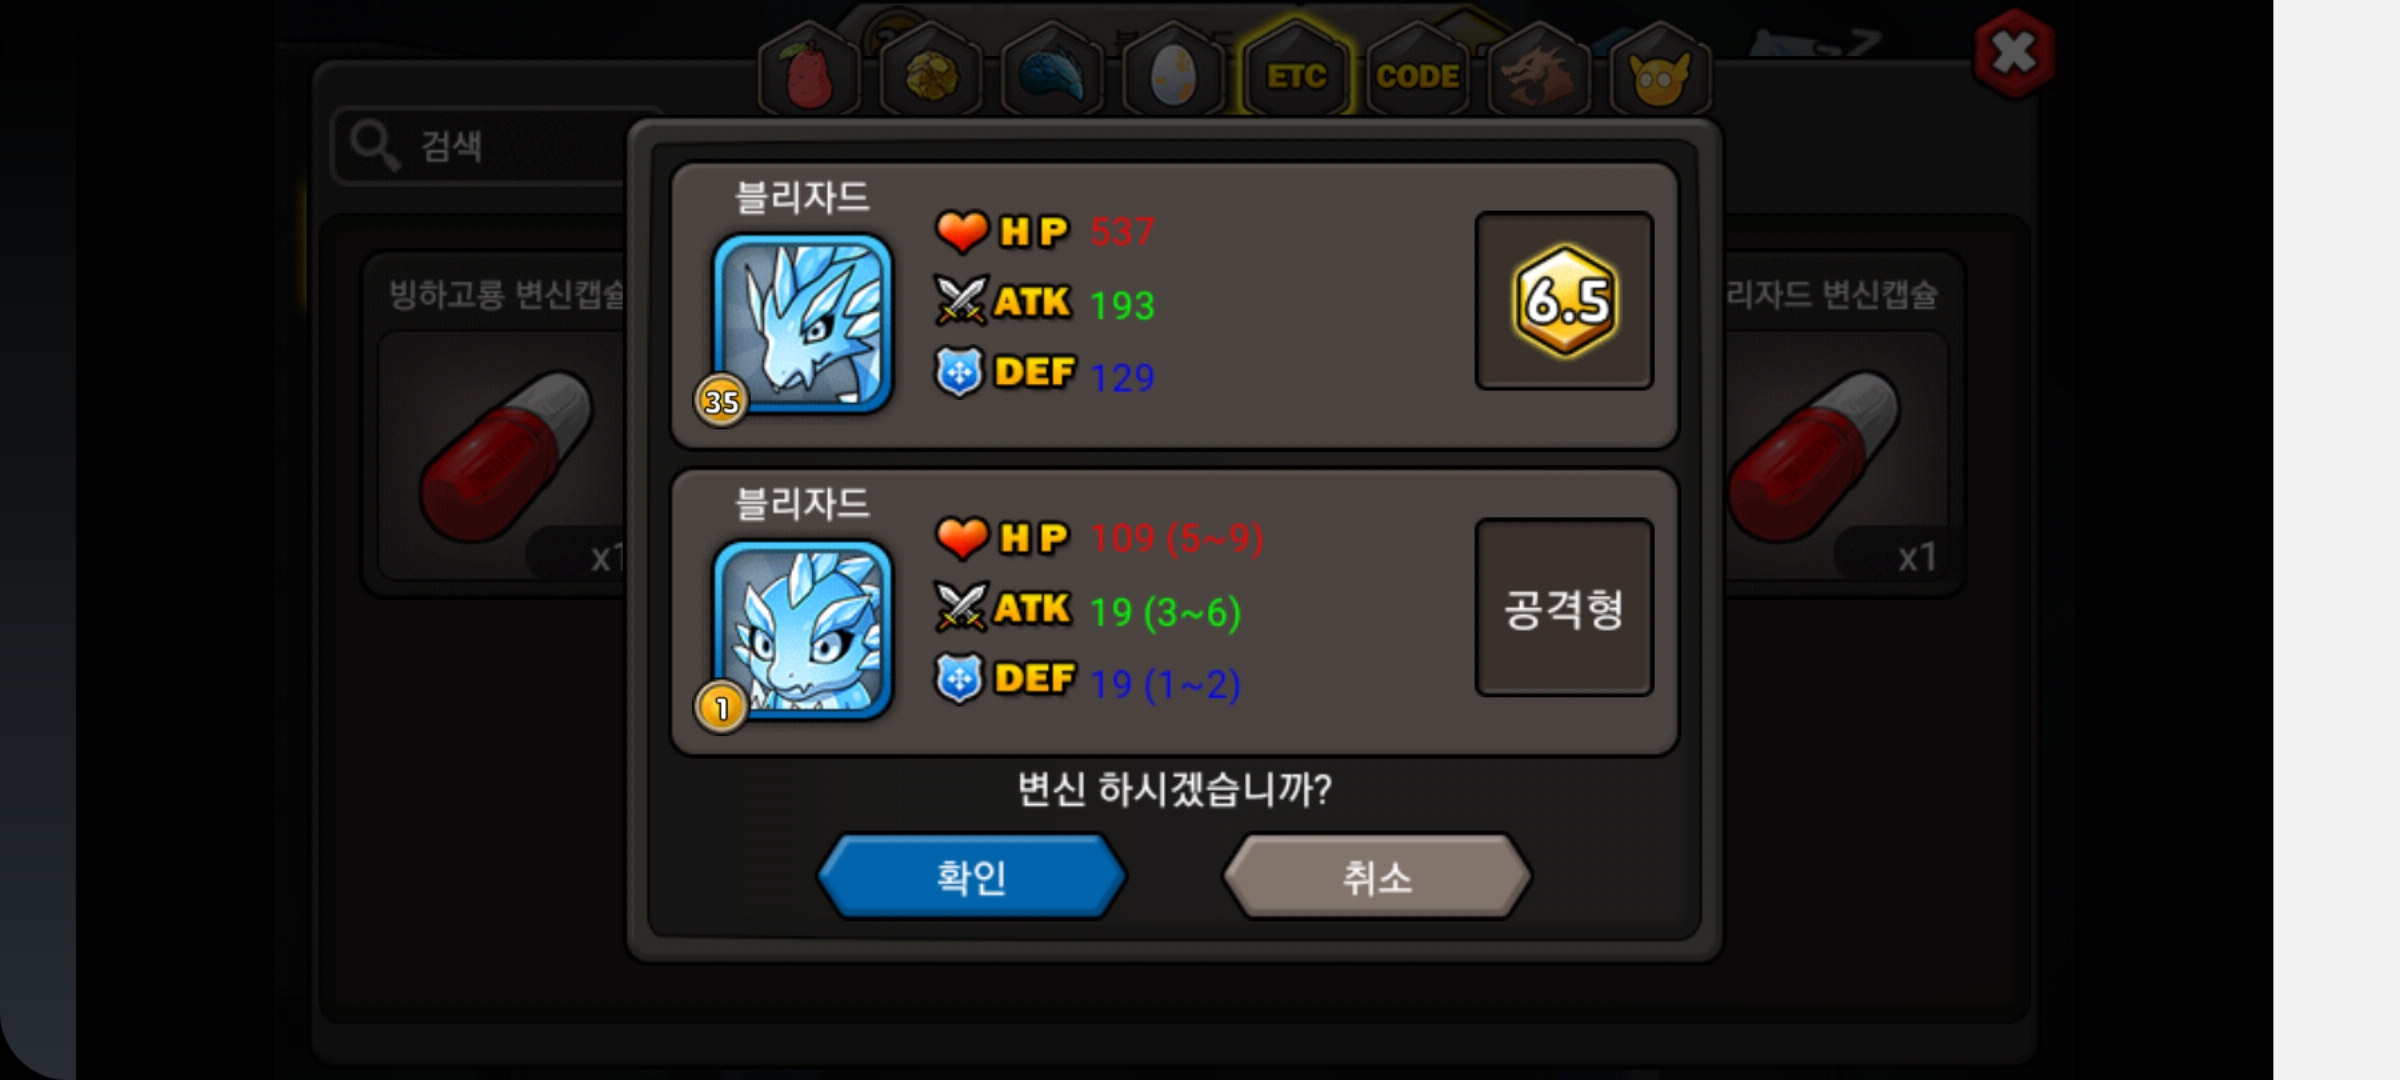Tap the 공격형 attack type box

1564,607
